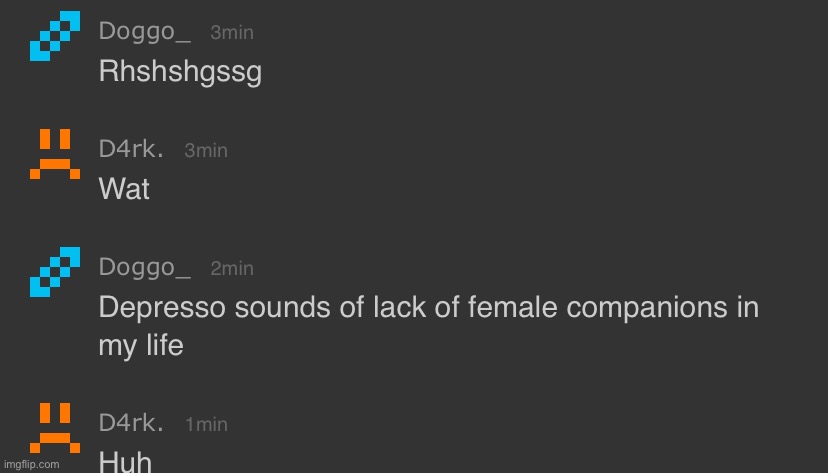The width and height of the screenshot is (828, 473).
Task: Click Doggo_ username above Depresso message
Action: (145, 268)
